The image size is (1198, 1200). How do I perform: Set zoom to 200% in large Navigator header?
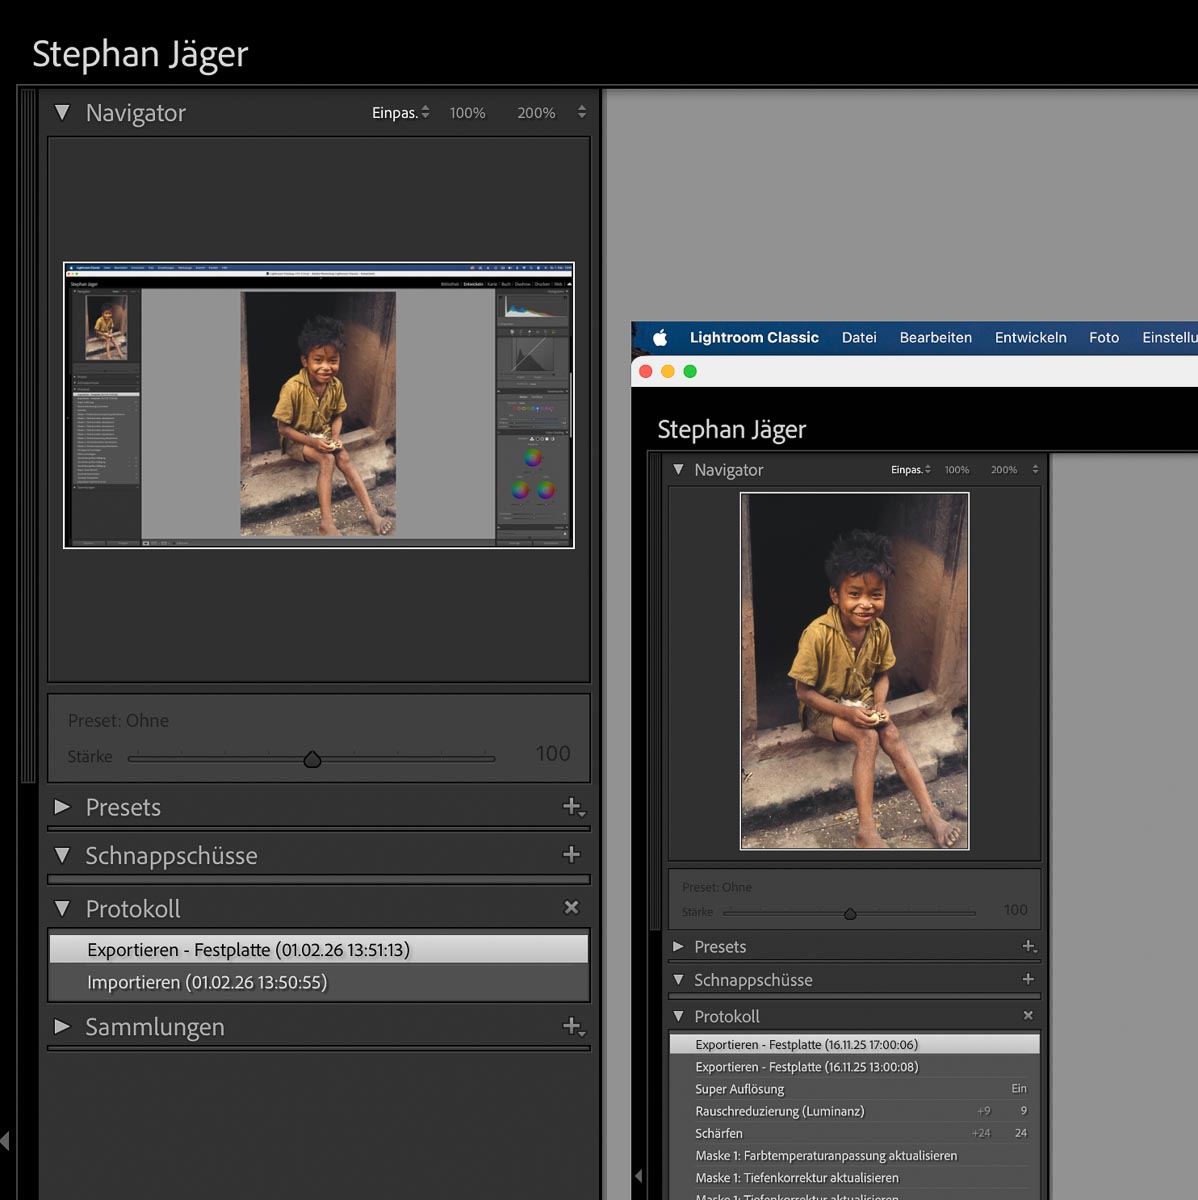(x=536, y=113)
